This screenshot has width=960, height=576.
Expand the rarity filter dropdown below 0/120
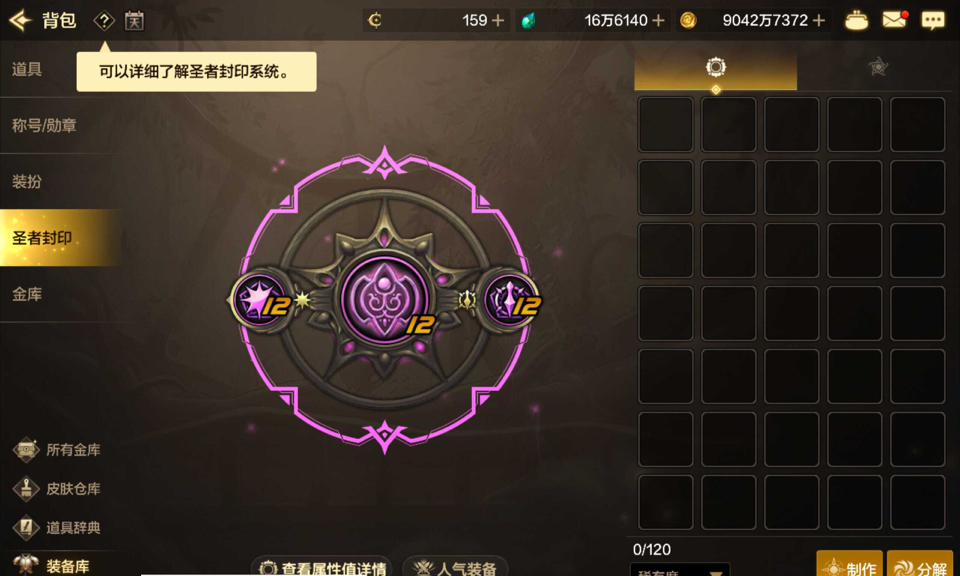coord(680,570)
